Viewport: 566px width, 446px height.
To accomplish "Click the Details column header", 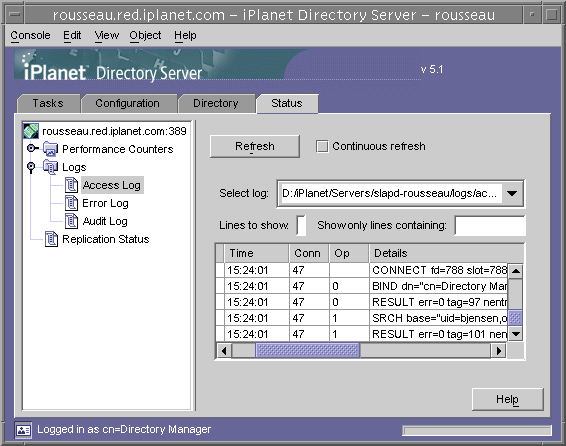I will 447,253.
